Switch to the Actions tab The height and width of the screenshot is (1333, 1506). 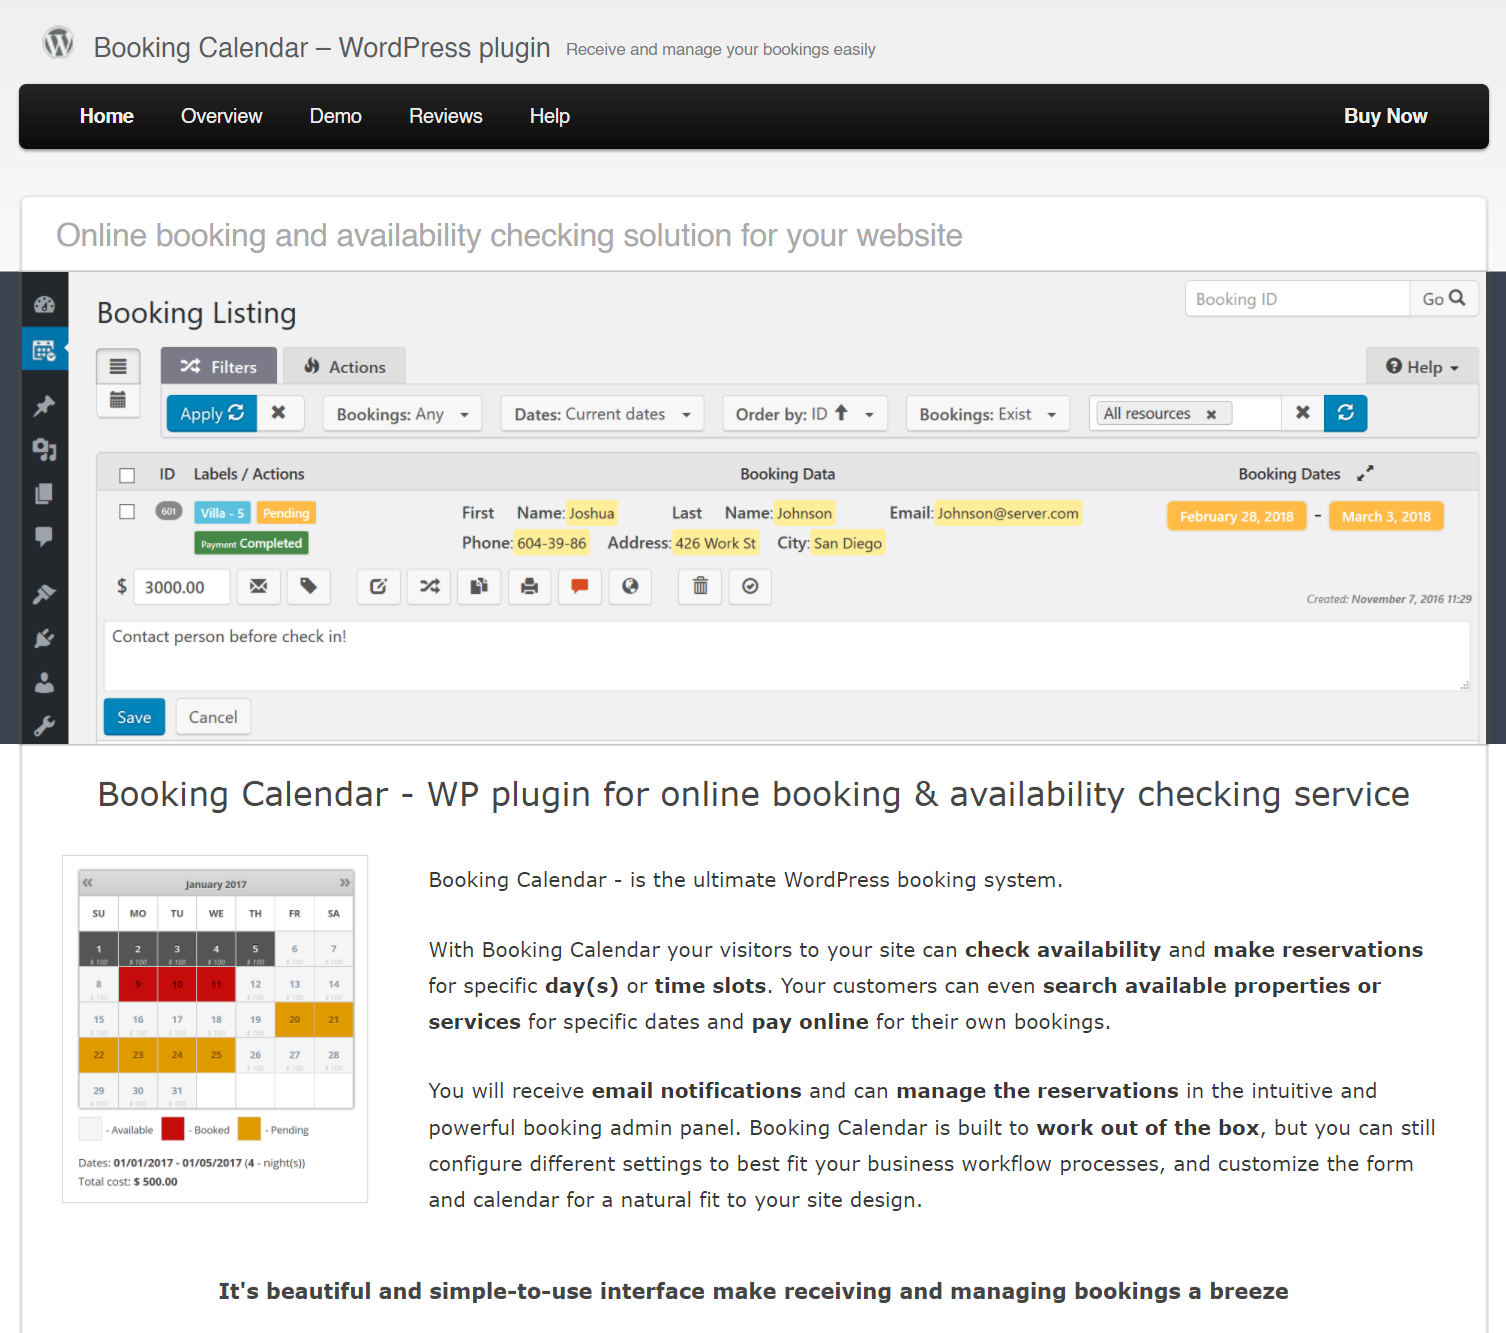coord(344,366)
